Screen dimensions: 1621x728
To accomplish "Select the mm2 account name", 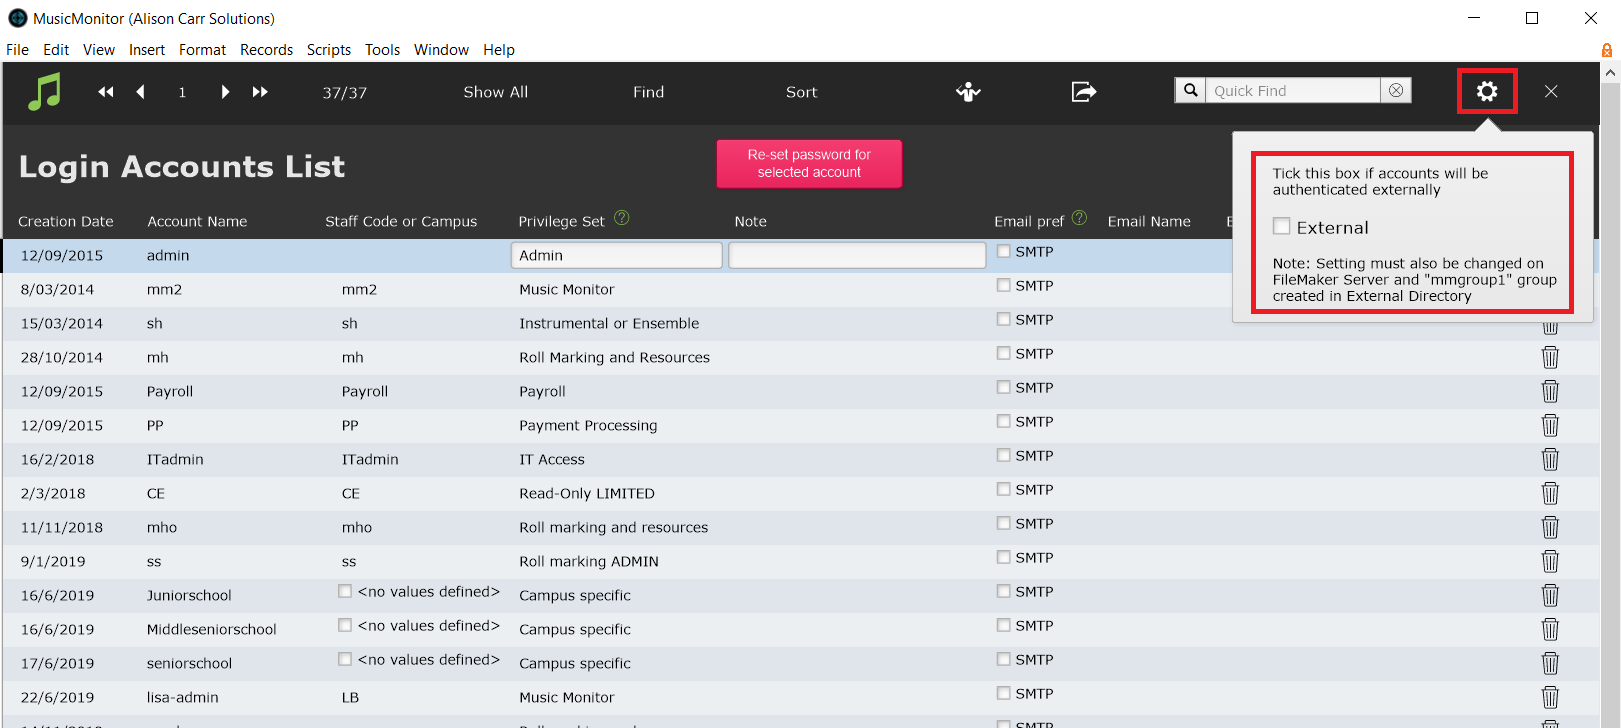I will [164, 289].
